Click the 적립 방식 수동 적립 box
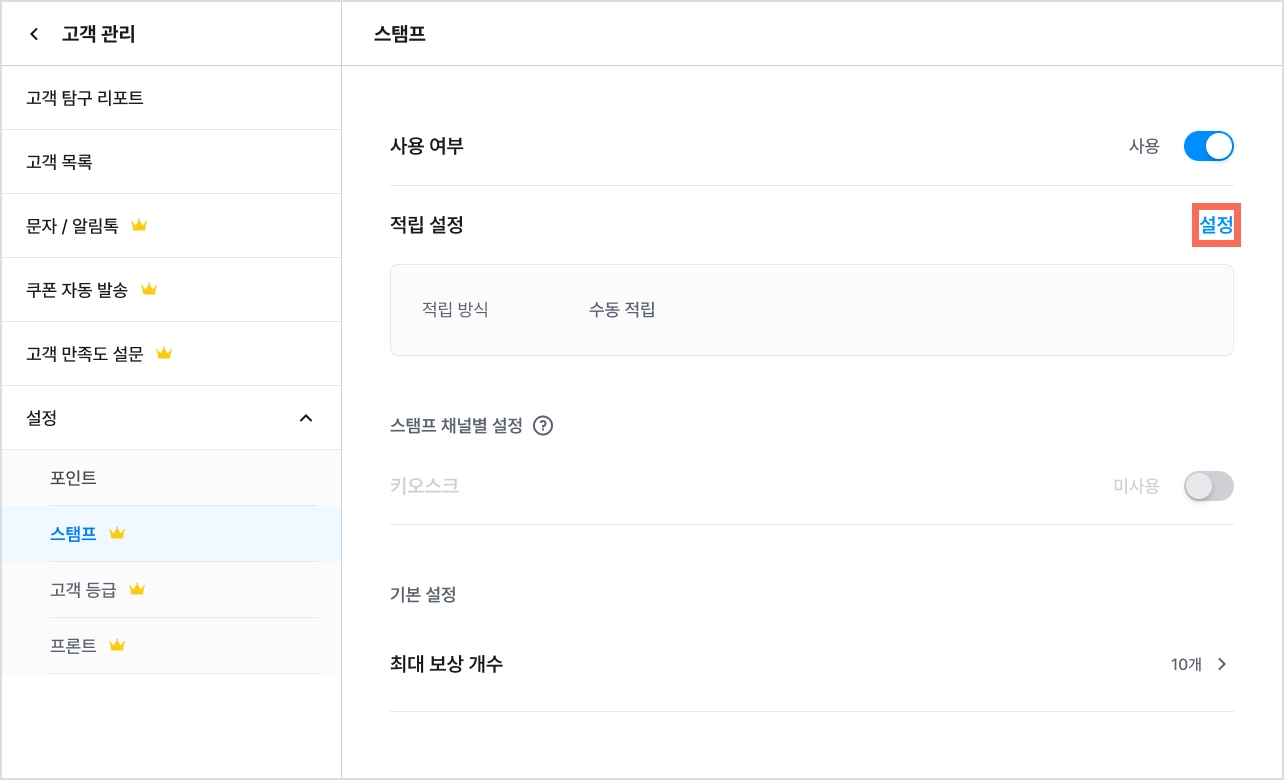This screenshot has width=1284, height=780. [x=812, y=310]
